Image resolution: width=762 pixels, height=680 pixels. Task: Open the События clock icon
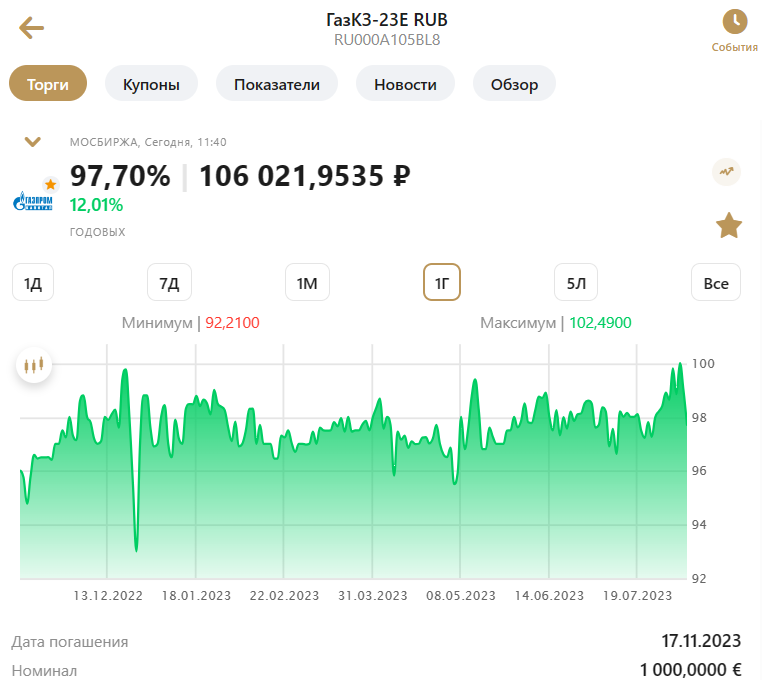point(734,22)
